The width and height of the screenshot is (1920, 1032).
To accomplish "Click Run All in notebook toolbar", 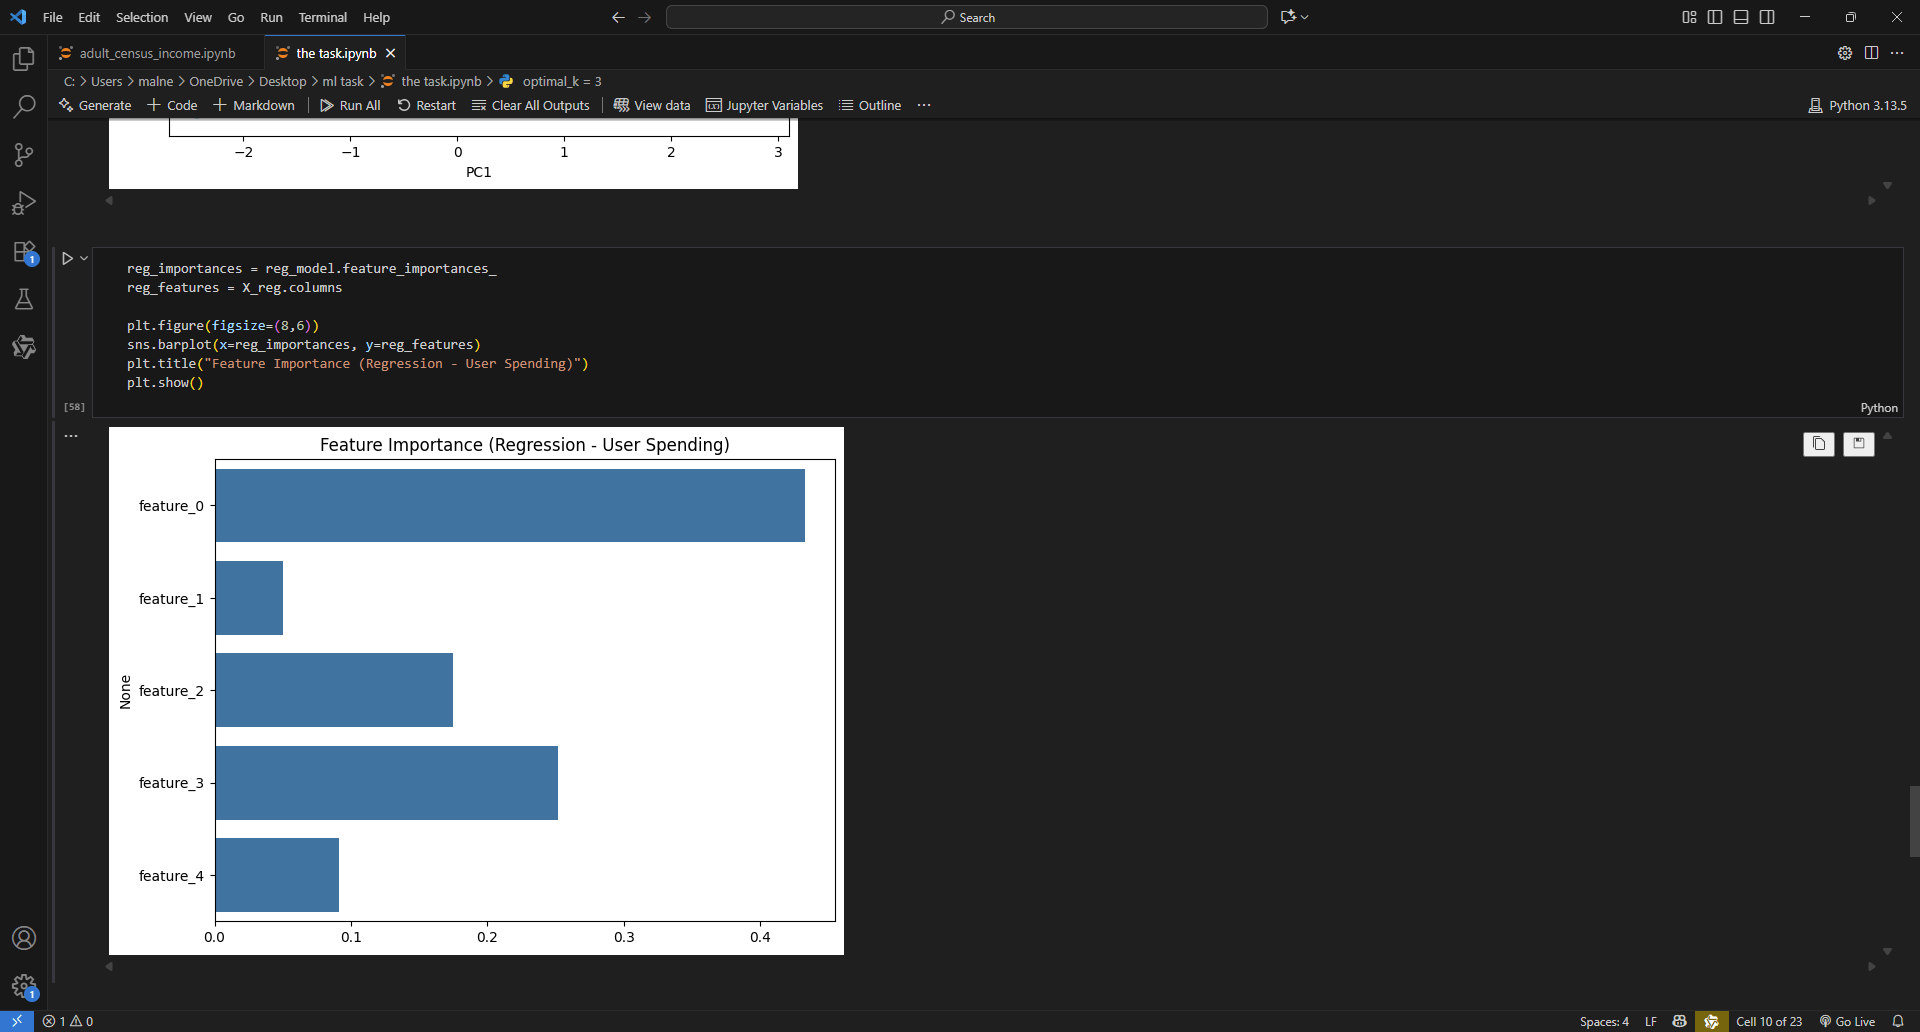I will point(350,105).
